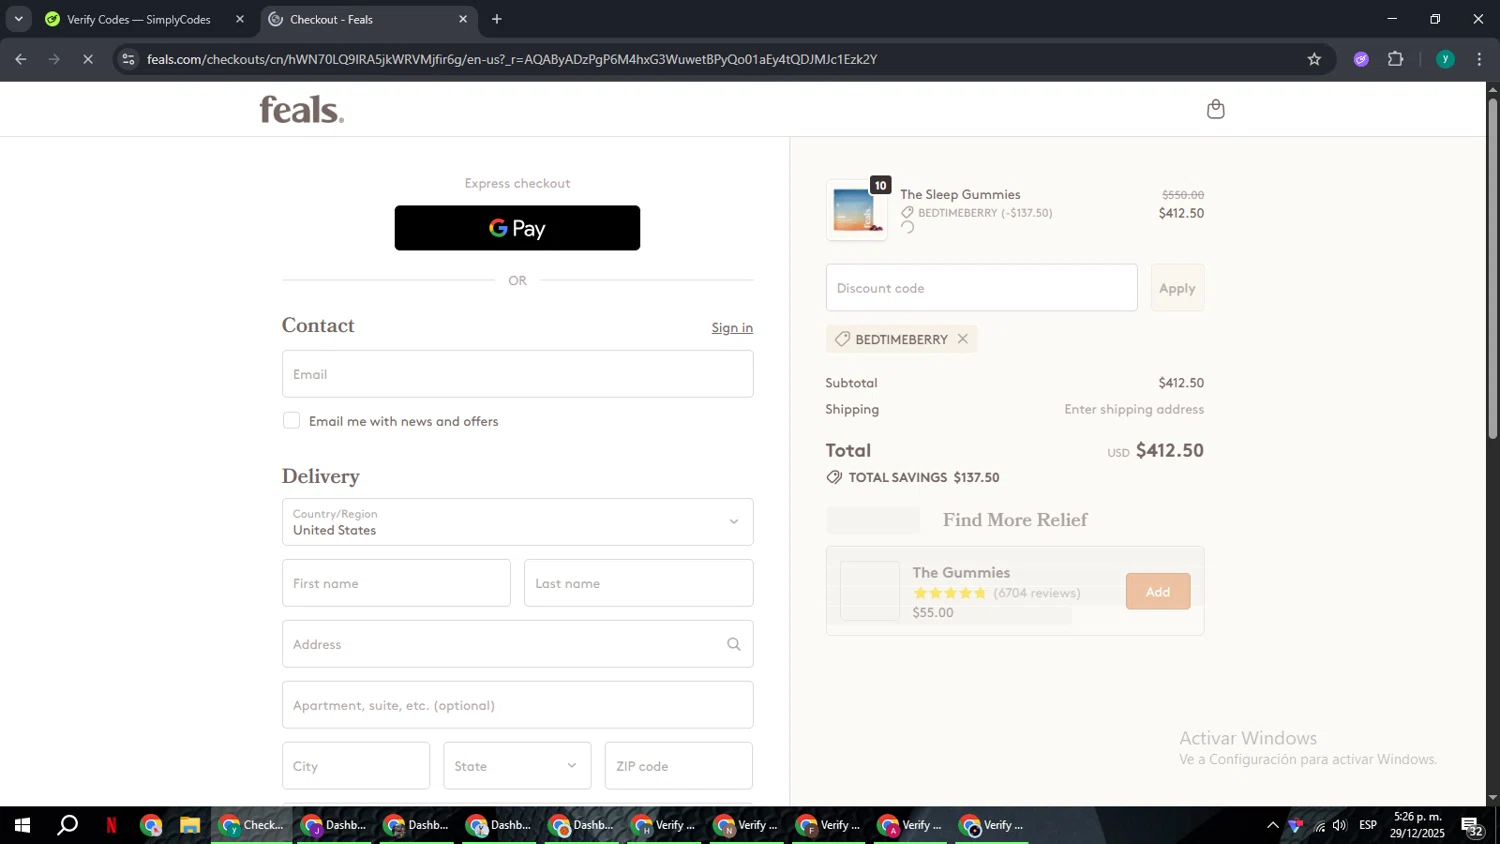Click the Express checkout label
1500x844 pixels.
(517, 183)
